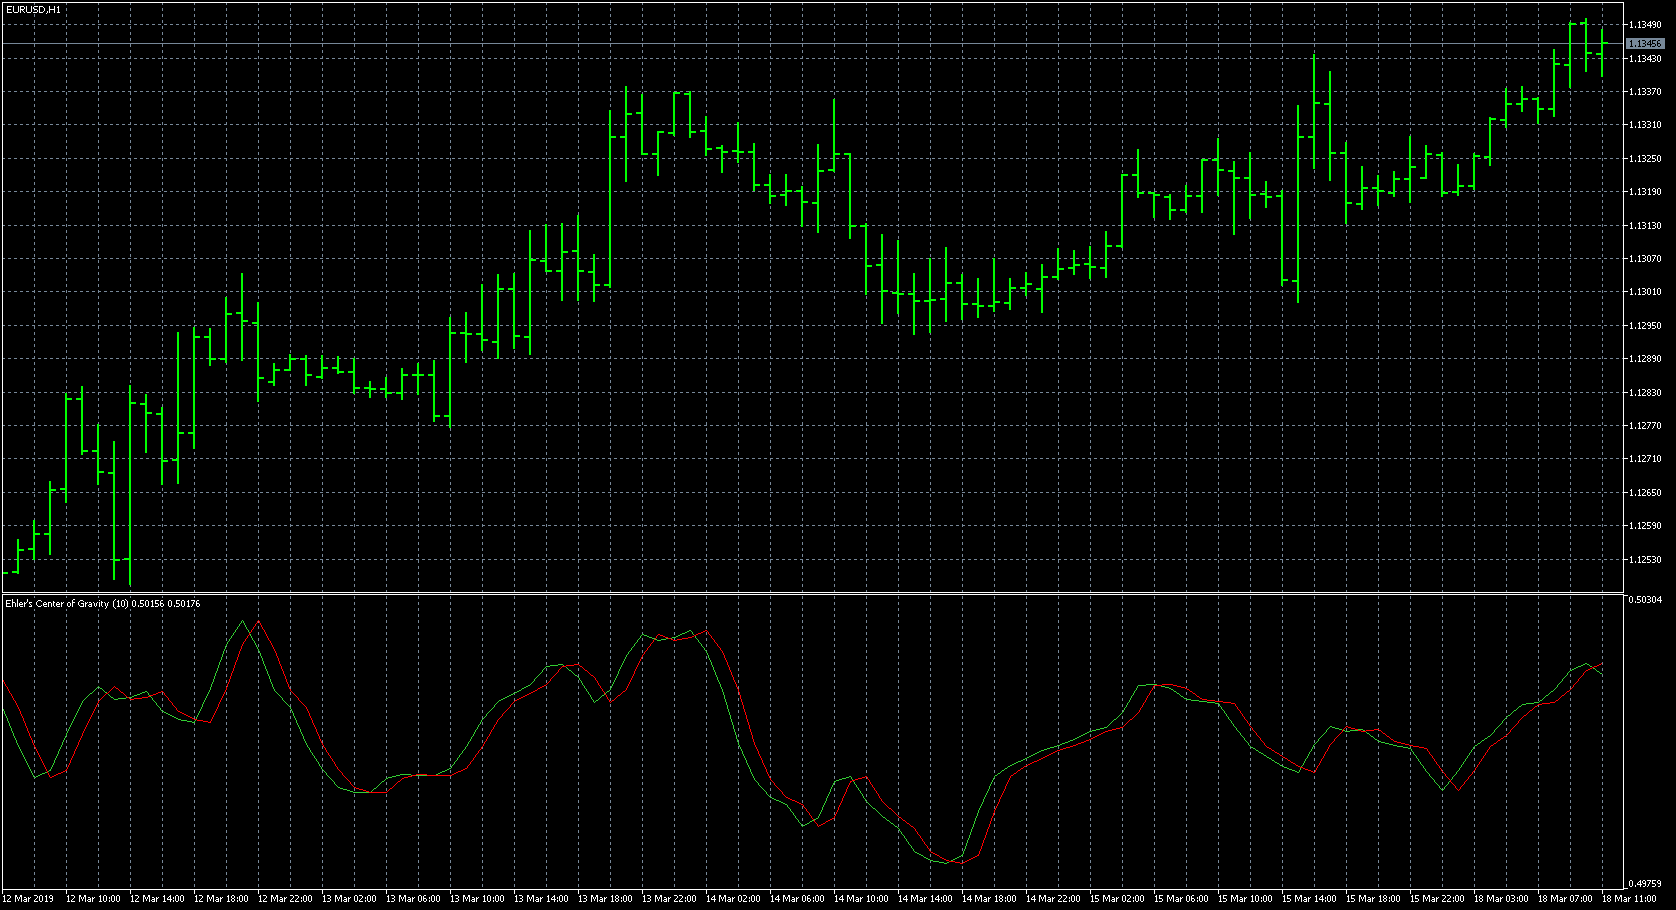
Task: Click the current price tag 1.13456
Action: point(1644,44)
